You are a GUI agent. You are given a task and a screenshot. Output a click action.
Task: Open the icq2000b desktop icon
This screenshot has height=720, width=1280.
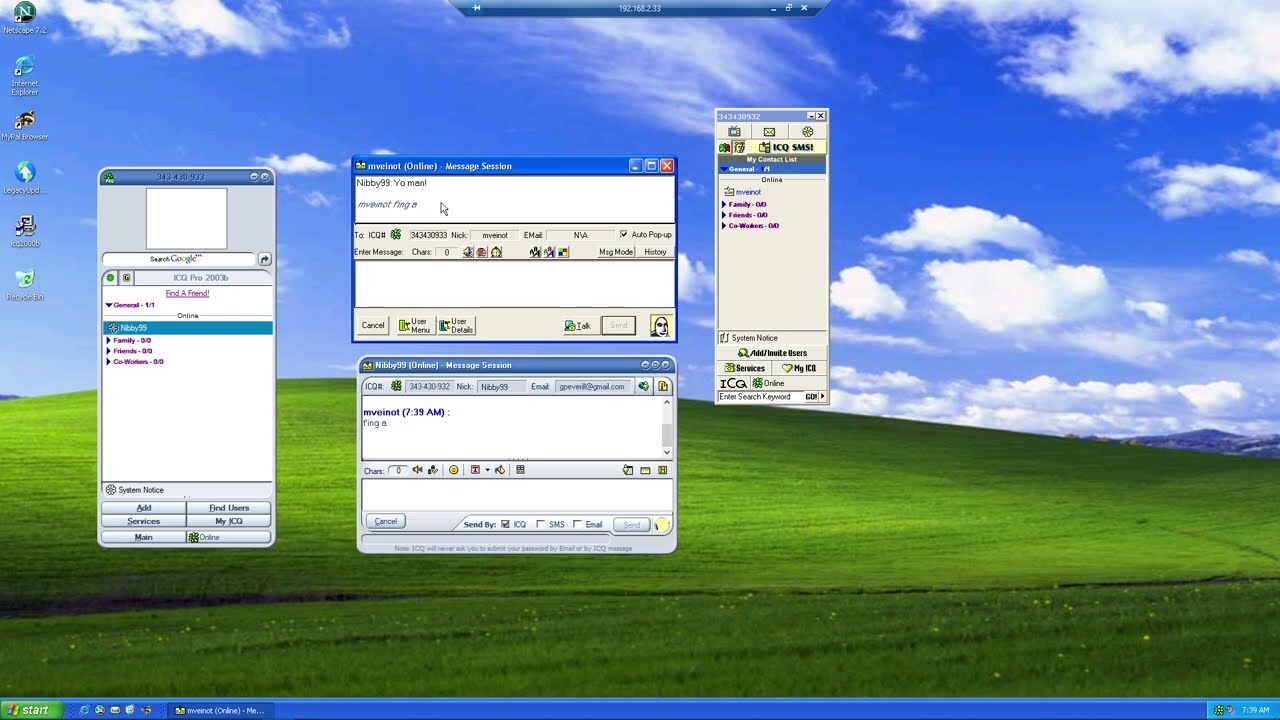tap(25, 232)
